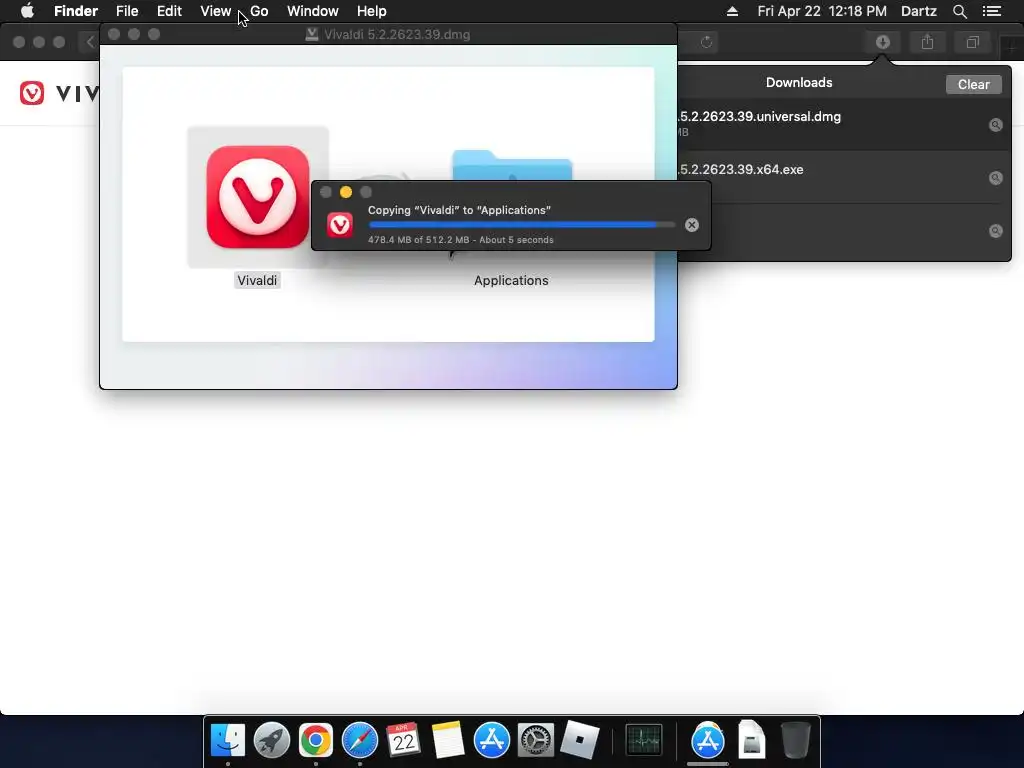
Task: Open the Go menu
Action: 259,11
